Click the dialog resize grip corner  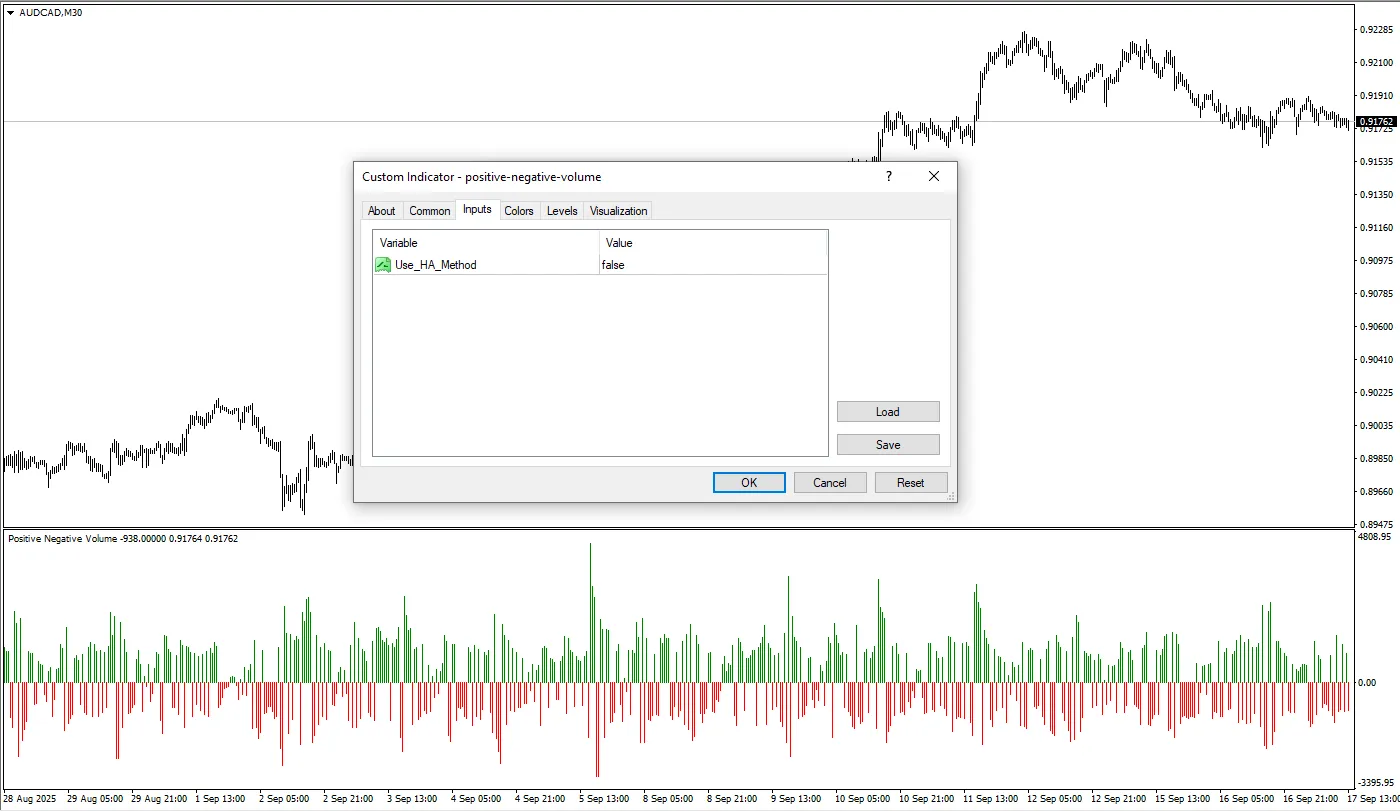[951, 496]
